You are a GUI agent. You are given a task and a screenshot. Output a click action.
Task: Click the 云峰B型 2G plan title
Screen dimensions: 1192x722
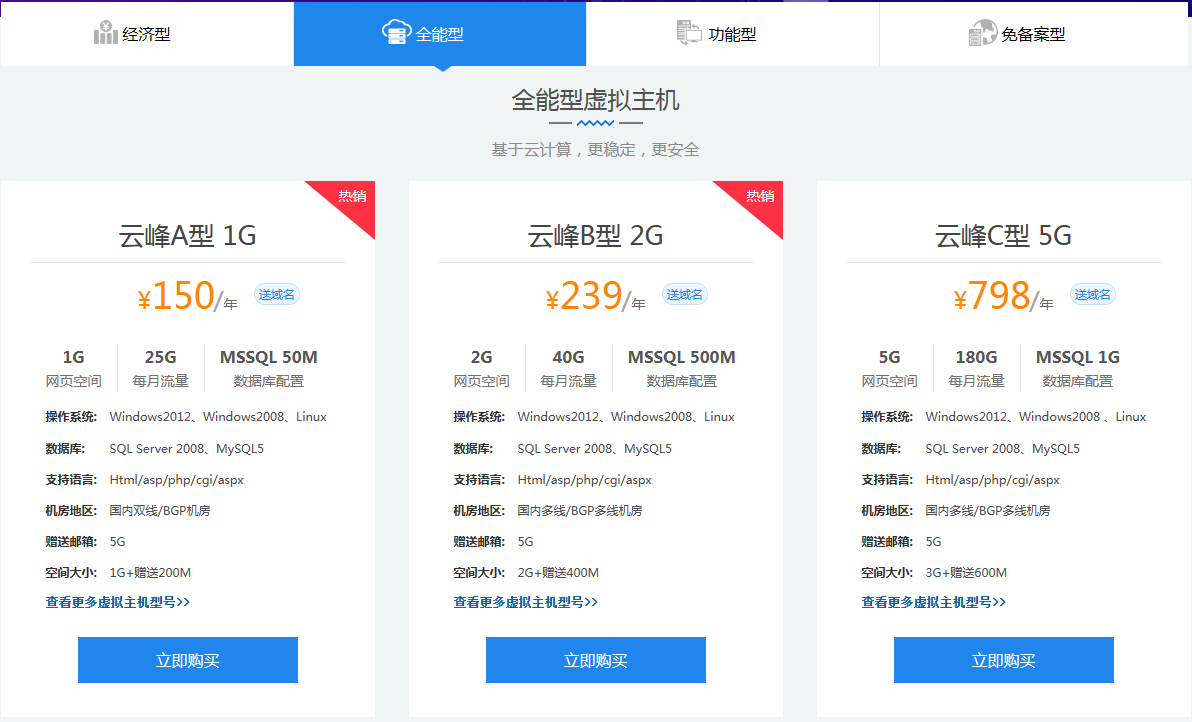595,236
